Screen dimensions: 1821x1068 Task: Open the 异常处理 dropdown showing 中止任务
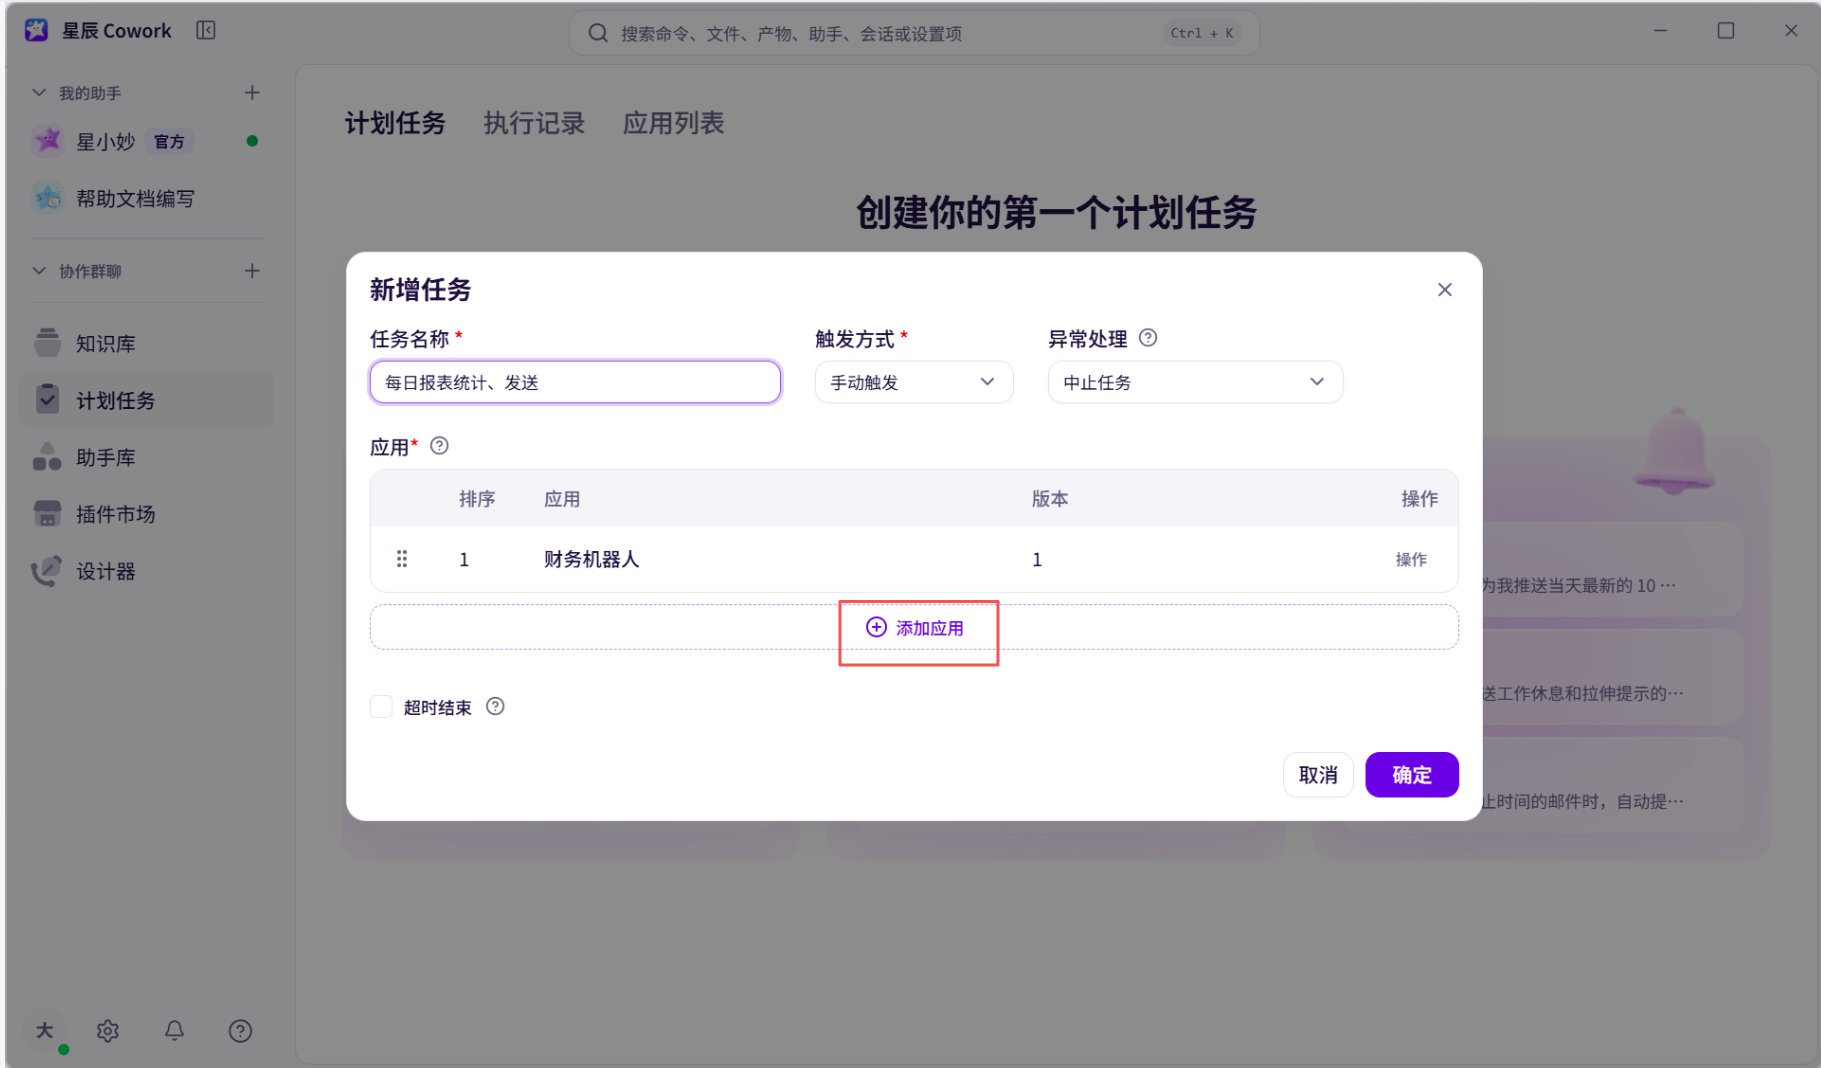point(1195,382)
